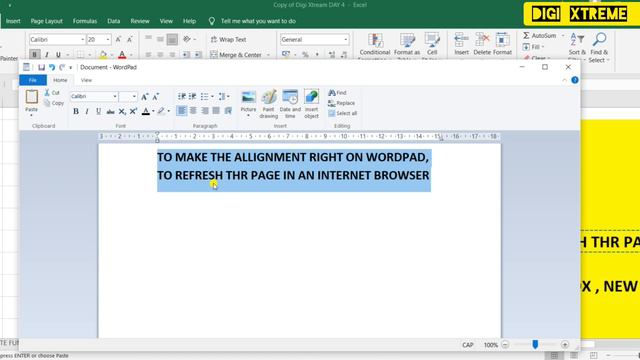This screenshot has height=360, width=640.
Task: Insert Date and time in WordPad
Action: pyautogui.click(x=290, y=104)
